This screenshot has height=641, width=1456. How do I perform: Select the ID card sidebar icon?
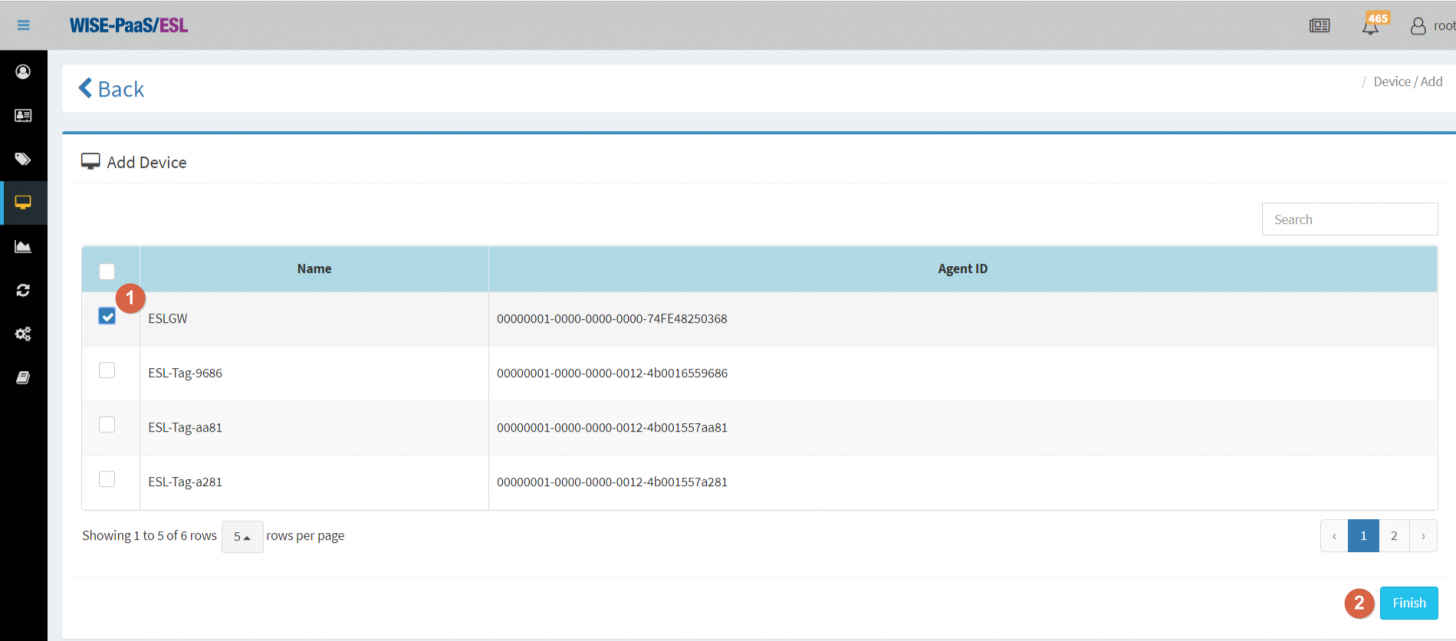pos(22,115)
